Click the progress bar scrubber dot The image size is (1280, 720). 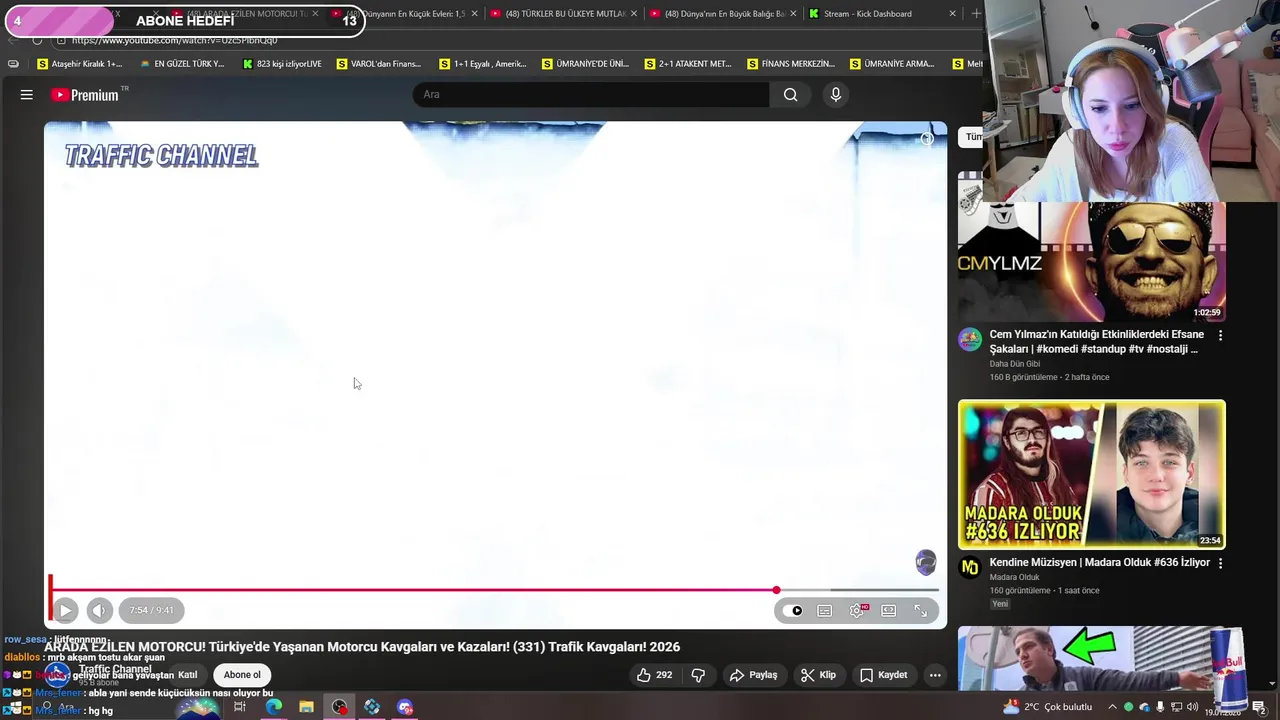[776, 590]
